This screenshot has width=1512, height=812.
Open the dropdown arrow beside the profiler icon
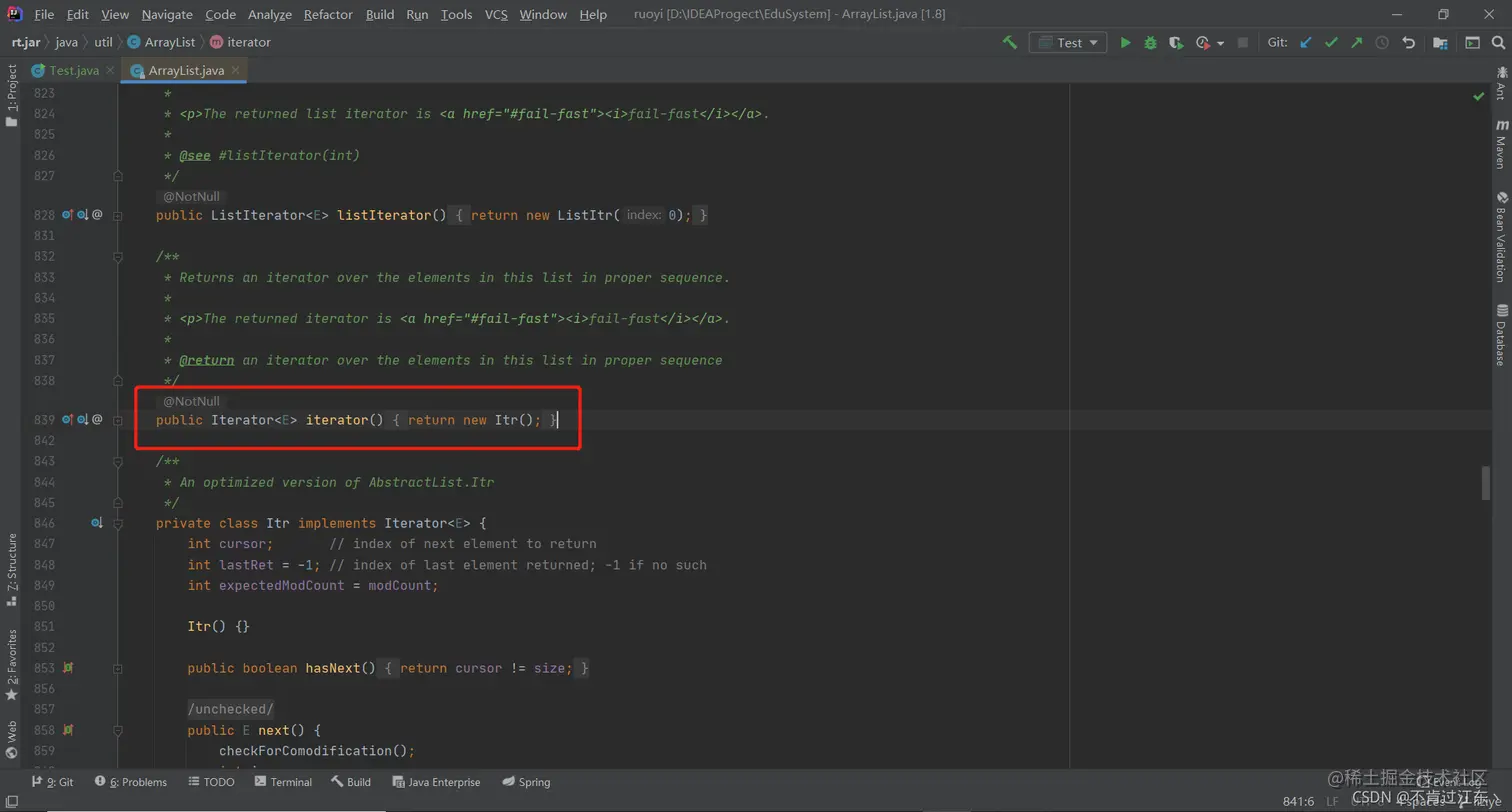pyautogui.click(x=1221, y=43)
